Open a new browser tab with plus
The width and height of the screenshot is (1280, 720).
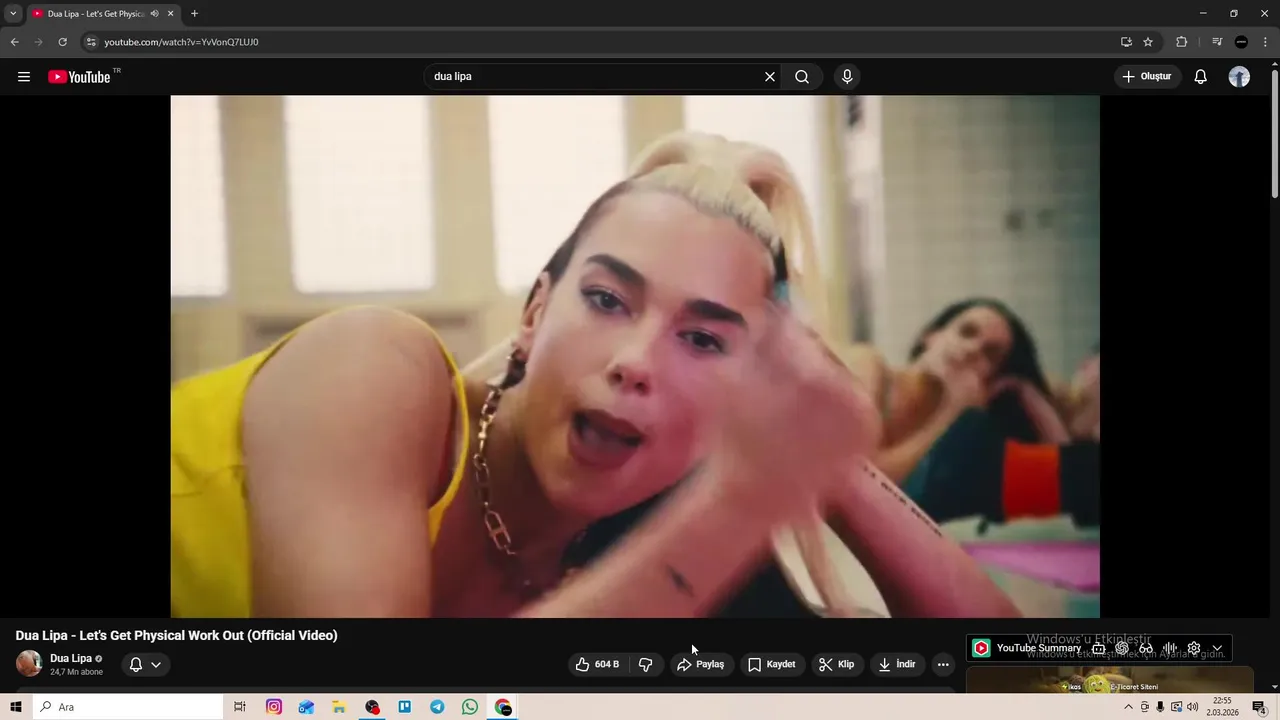click(x=194, y=14)
